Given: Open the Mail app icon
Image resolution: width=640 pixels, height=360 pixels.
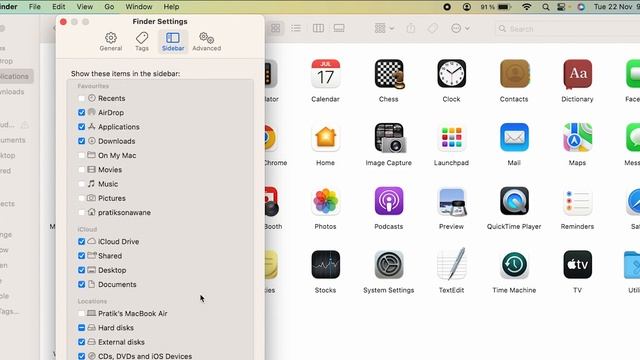Looking at the screenshot, I should click(x=514, y=138).
